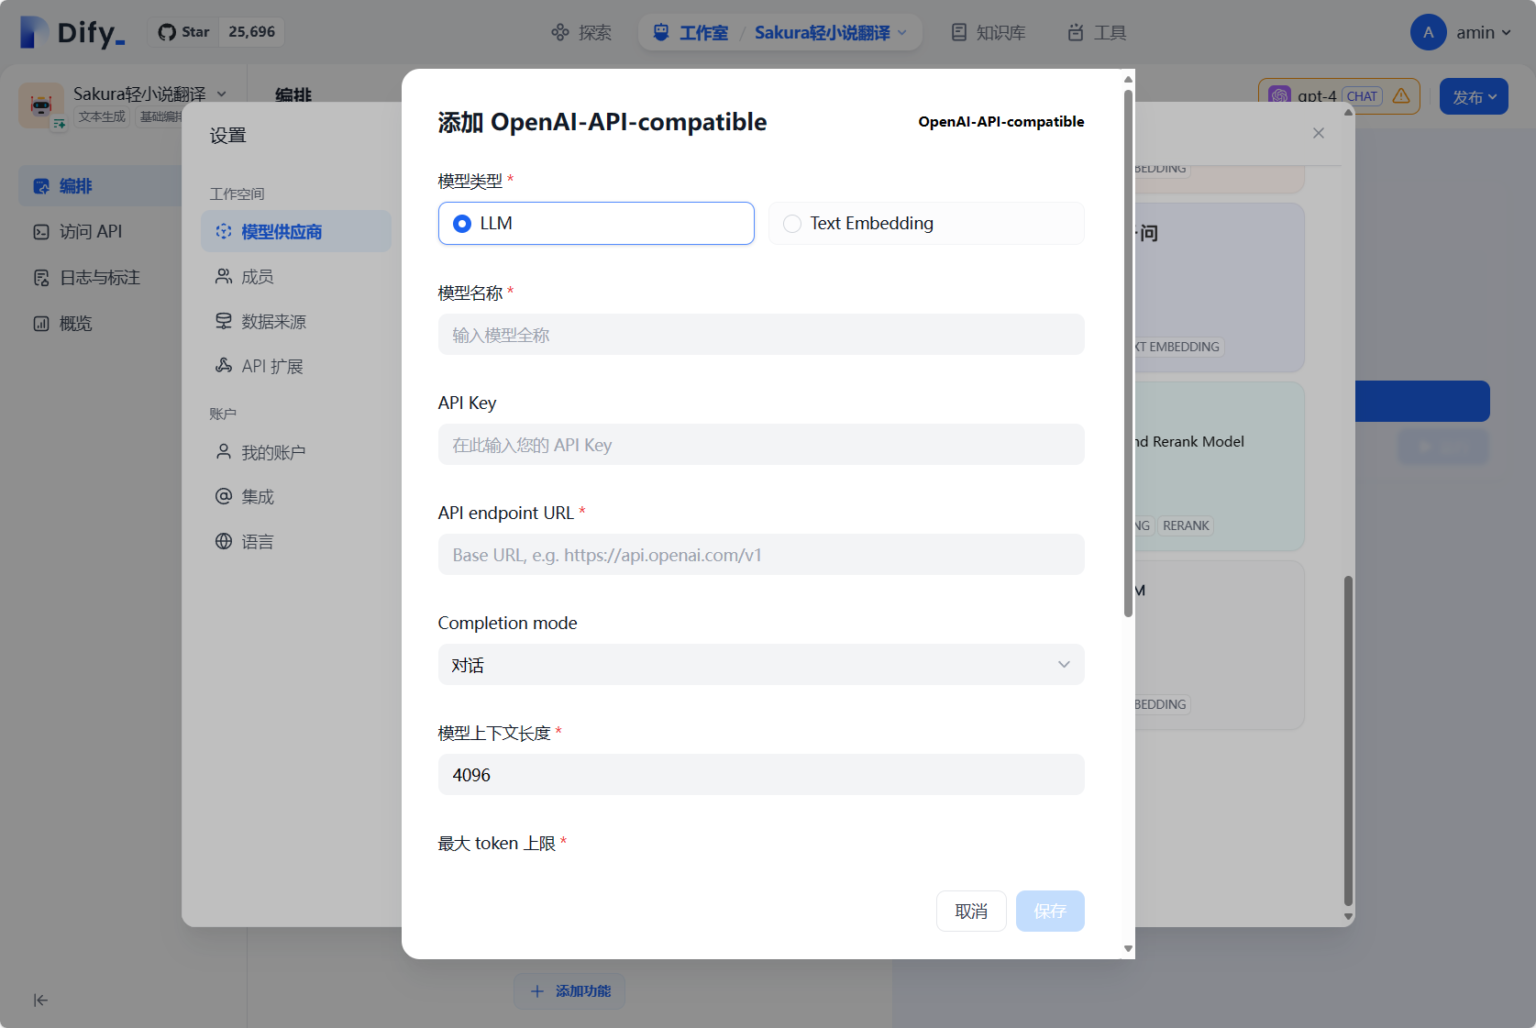Close the settings panel with X icon
Image resolution: width=1536 pixels, height=1028 pixels.
point(1318,133)
